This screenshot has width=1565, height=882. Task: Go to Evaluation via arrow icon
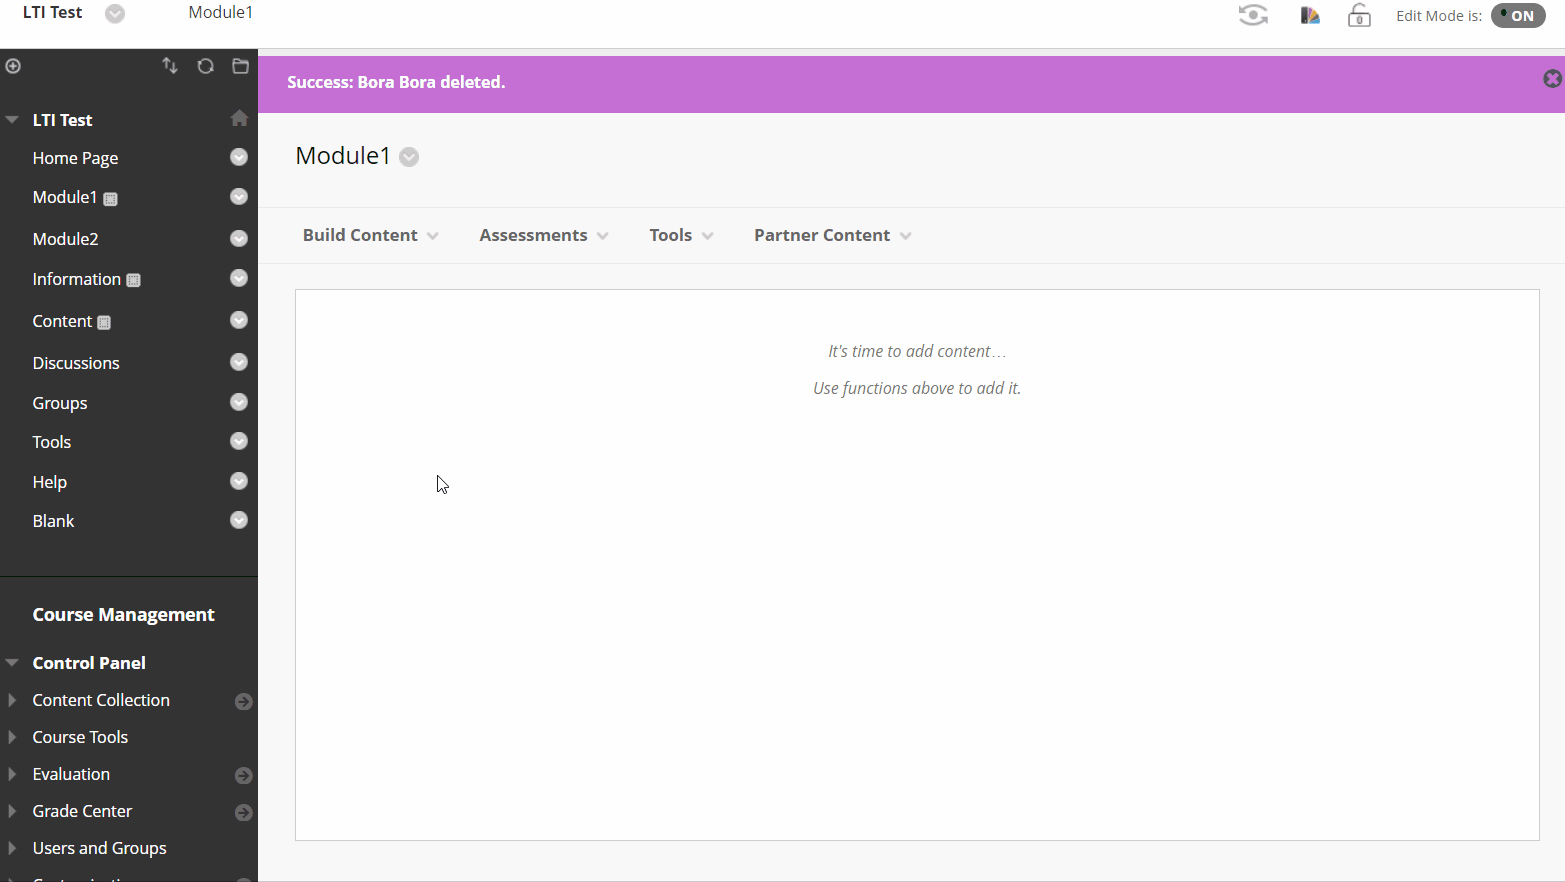243,776
